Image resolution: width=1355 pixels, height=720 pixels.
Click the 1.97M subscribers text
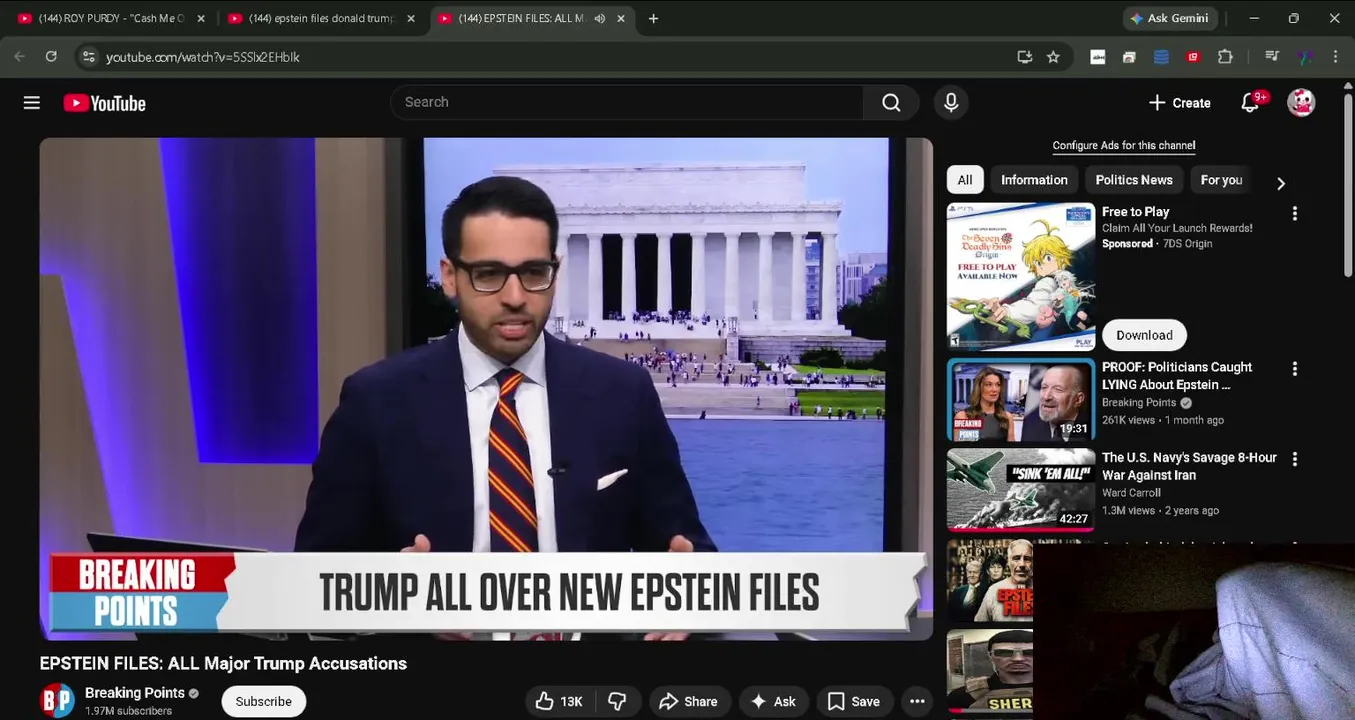tap(128, 711)
